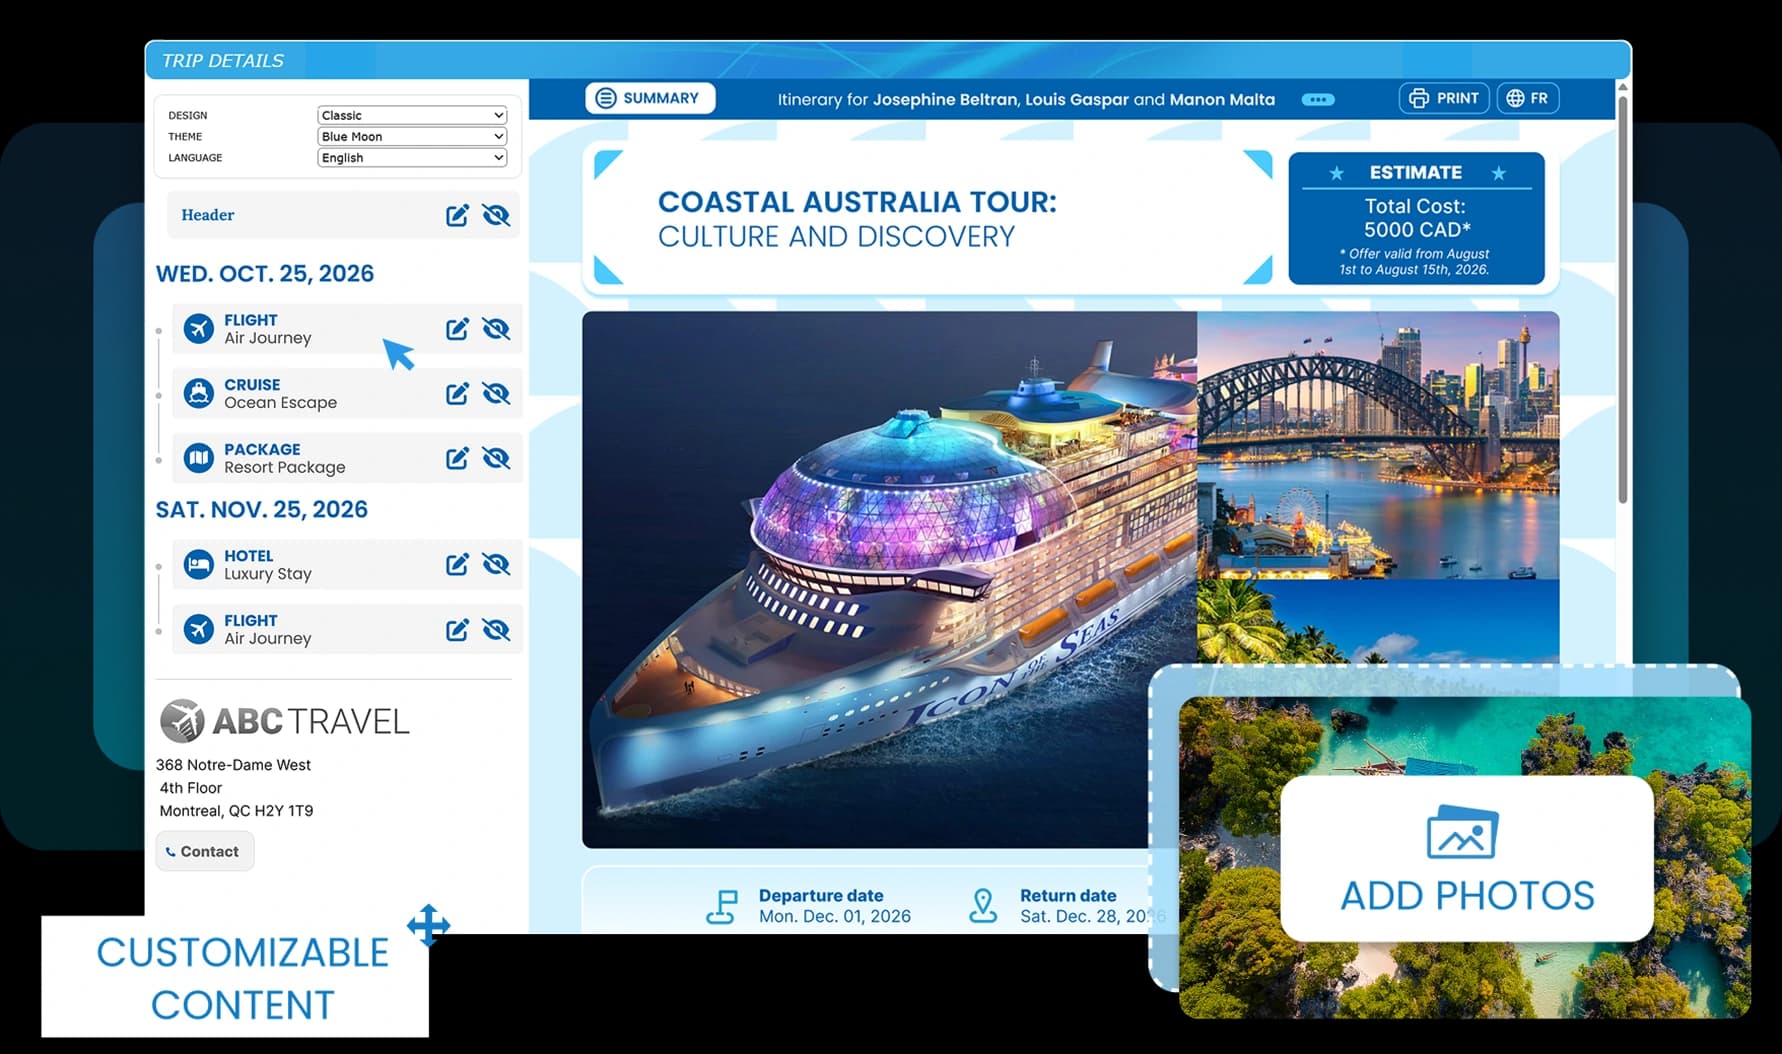The image size is (1782, 1054).
Task: Click the airplane icon of Nov. 25 Flight
Action: (199, 630)
